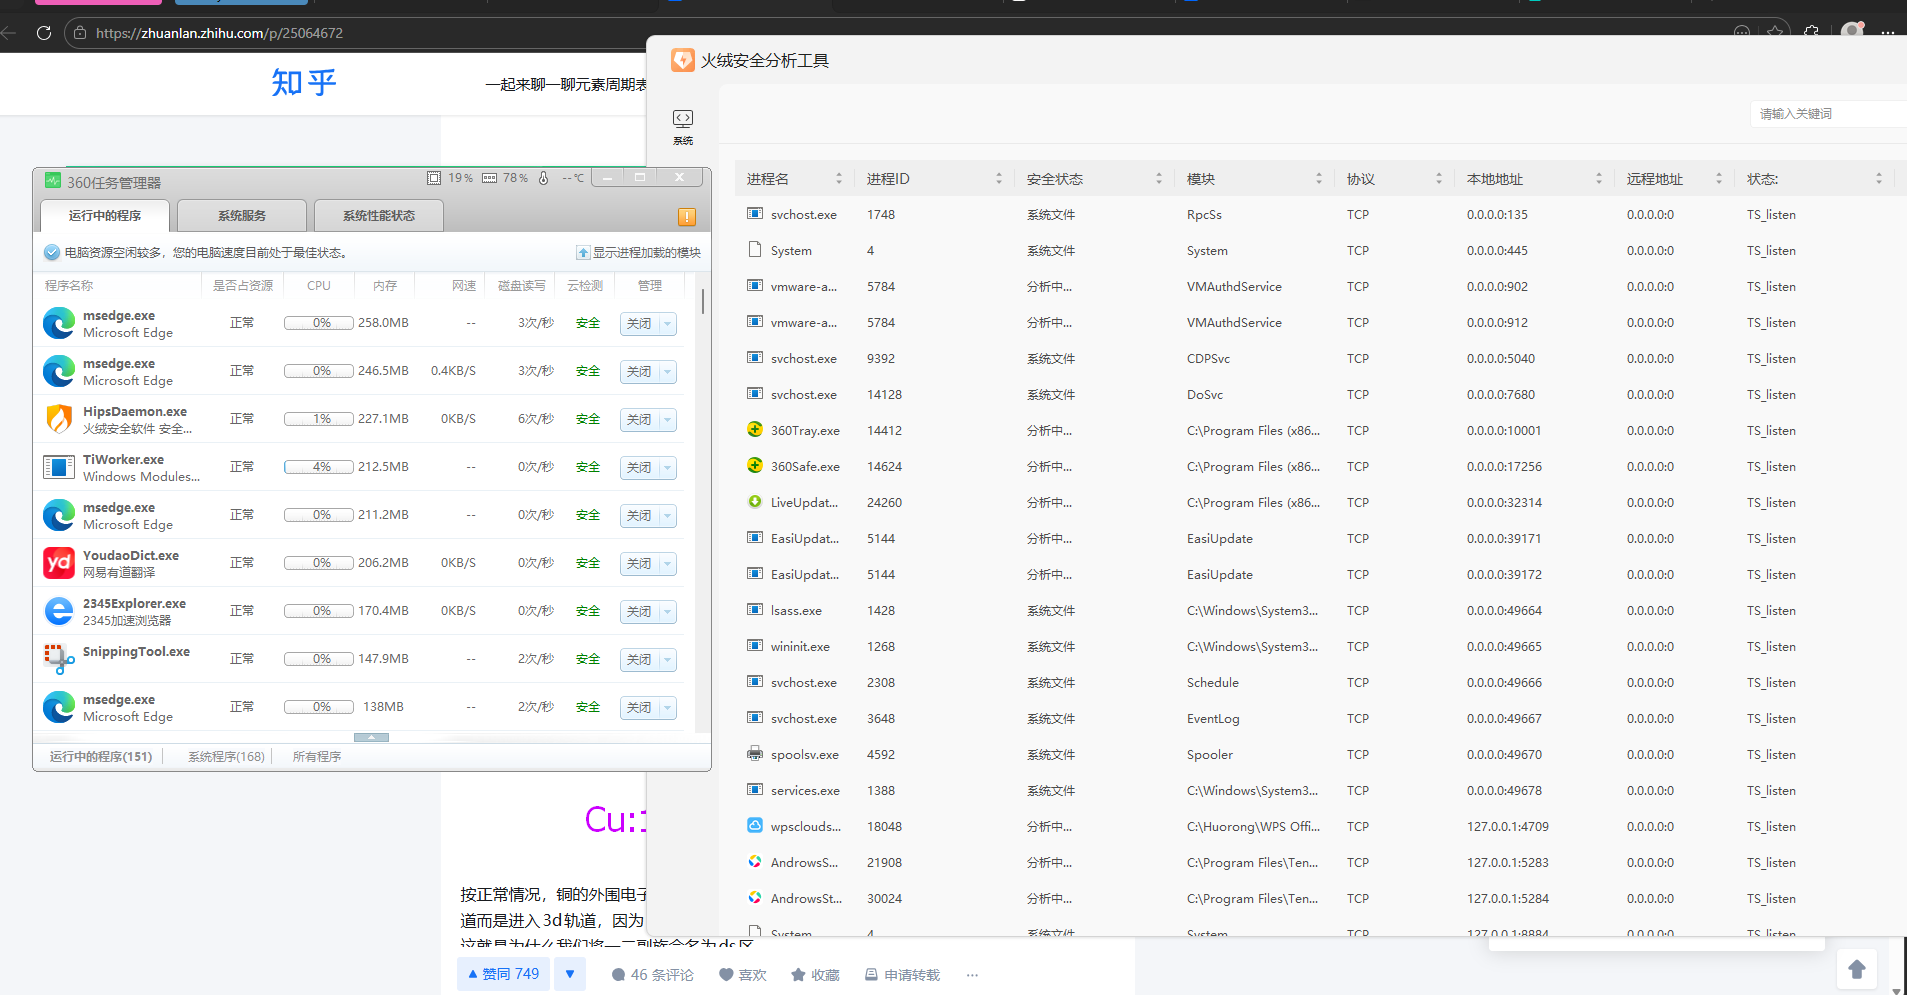Click 关闭 button for HipsDaemon.exe
Viewport: 1907px width, 995px height.
(638, 420)
